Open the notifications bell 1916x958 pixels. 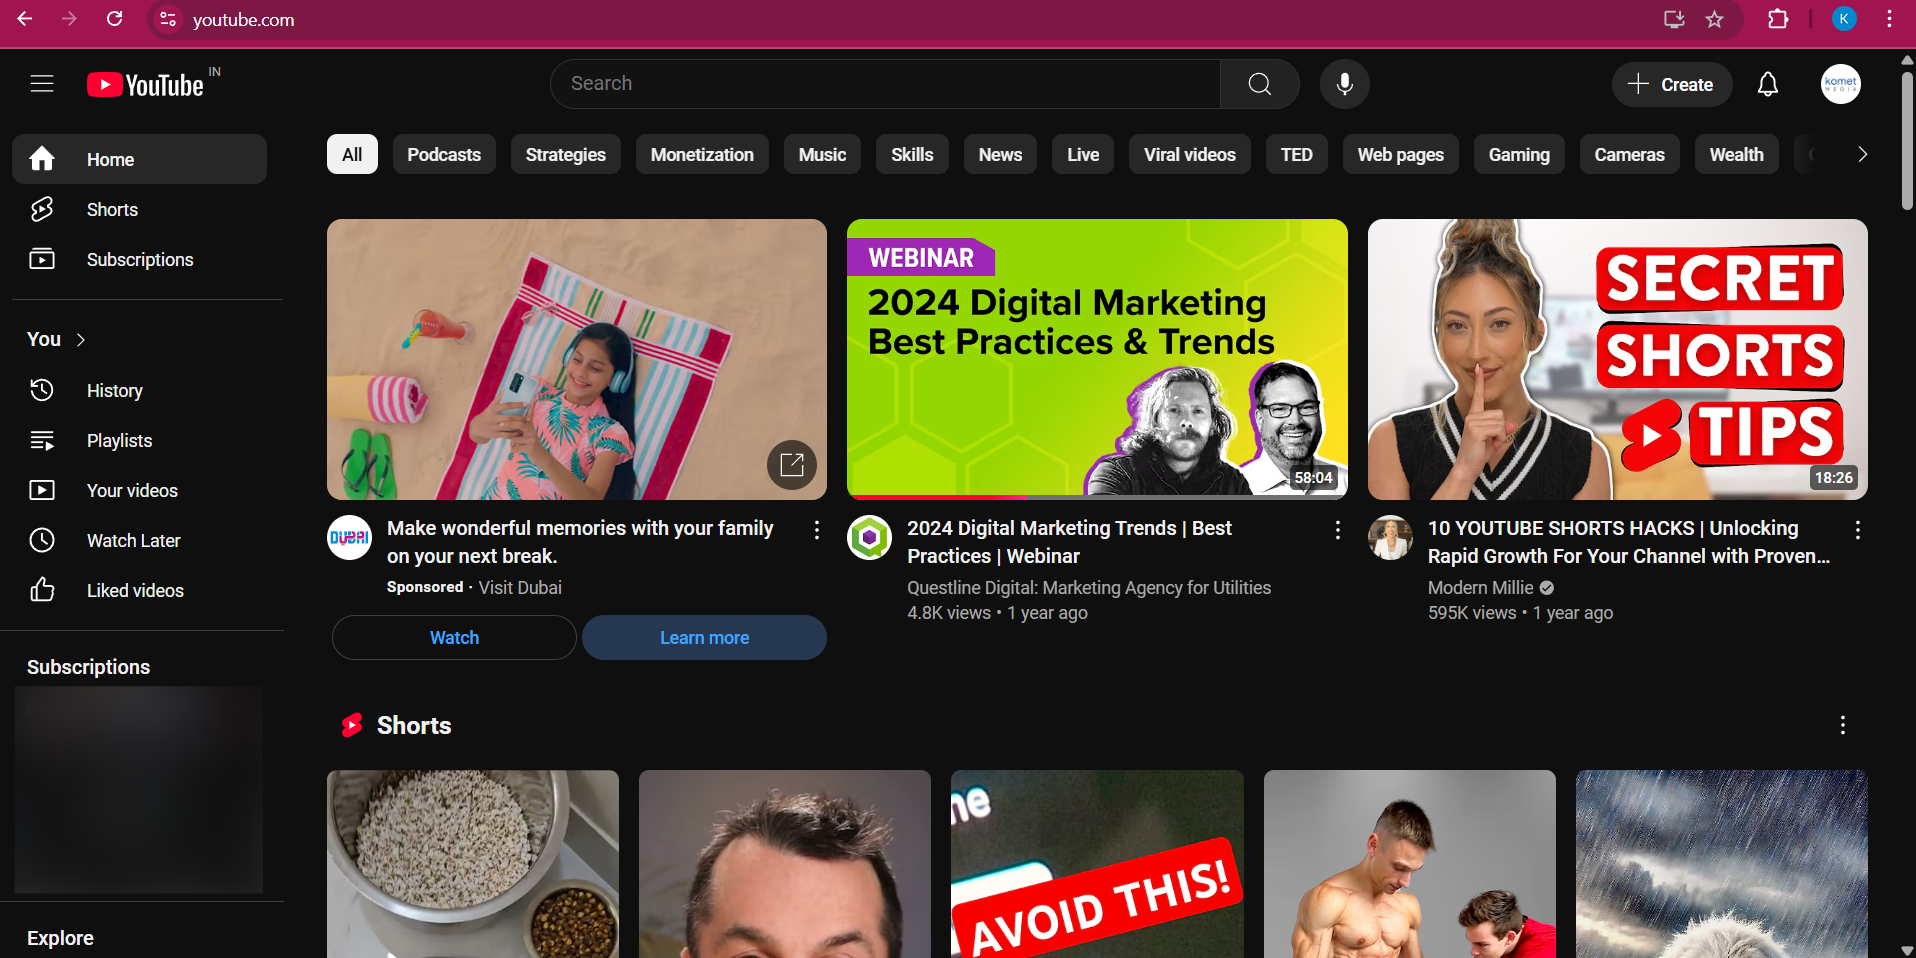click(1768, 85)
